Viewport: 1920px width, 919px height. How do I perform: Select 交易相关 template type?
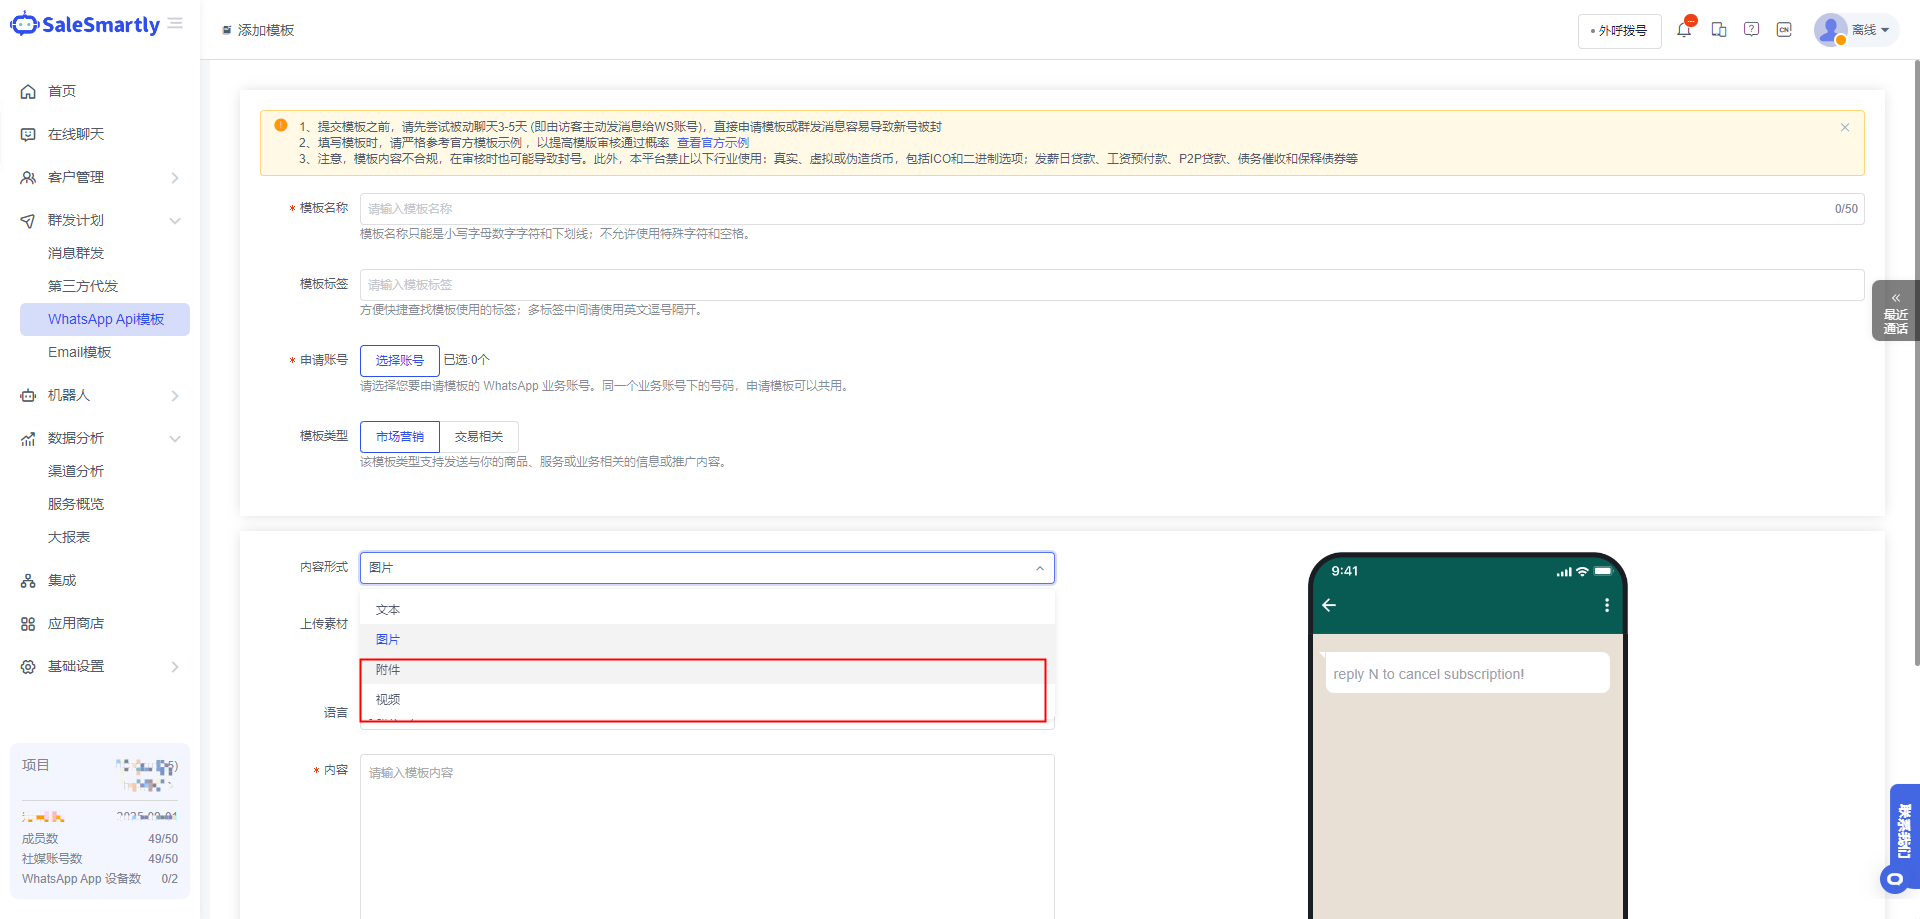click(x=479, y=437)
